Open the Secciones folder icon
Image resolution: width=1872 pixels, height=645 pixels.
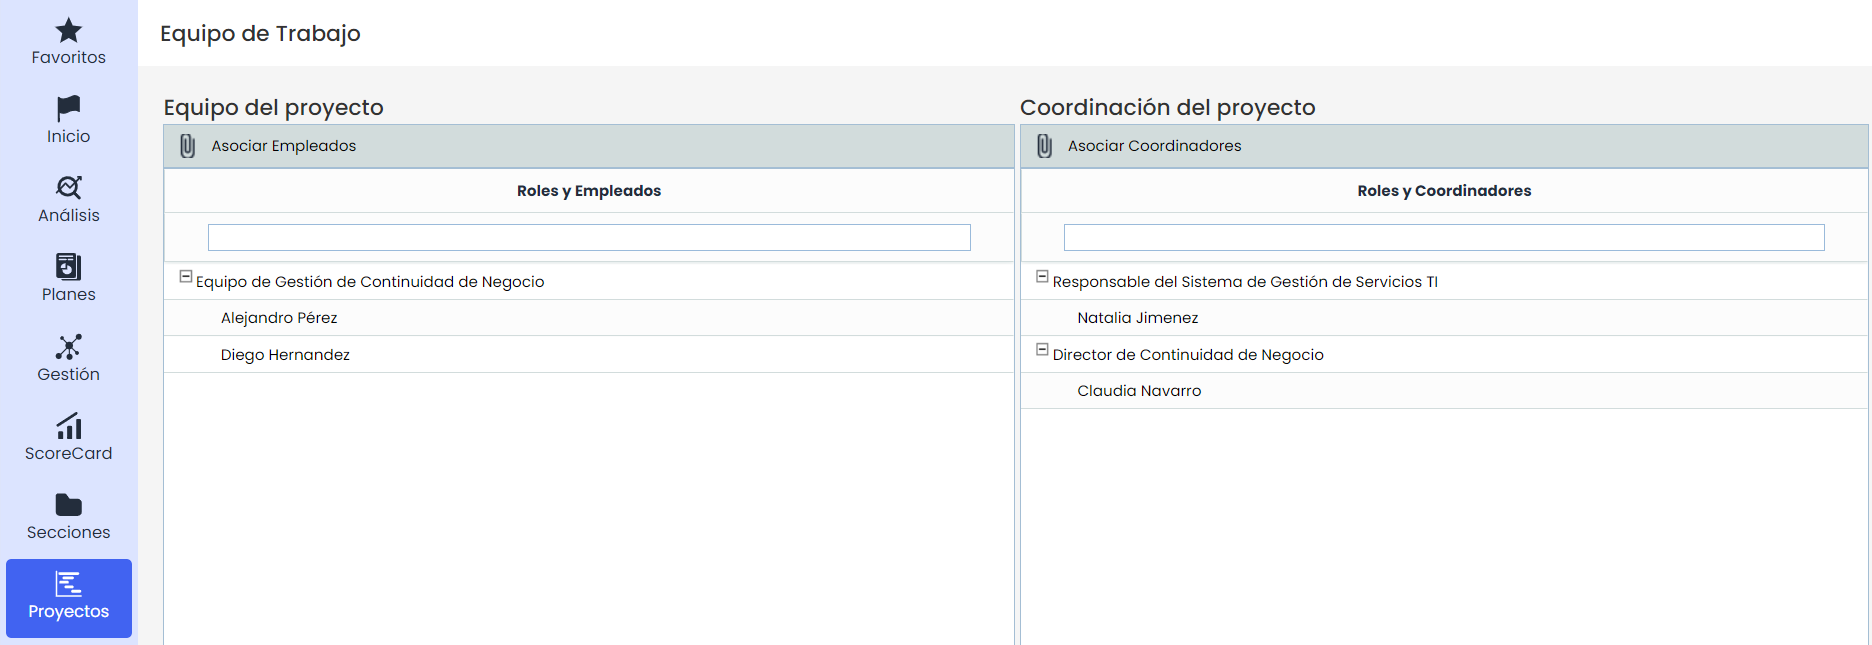coord(68,505)
